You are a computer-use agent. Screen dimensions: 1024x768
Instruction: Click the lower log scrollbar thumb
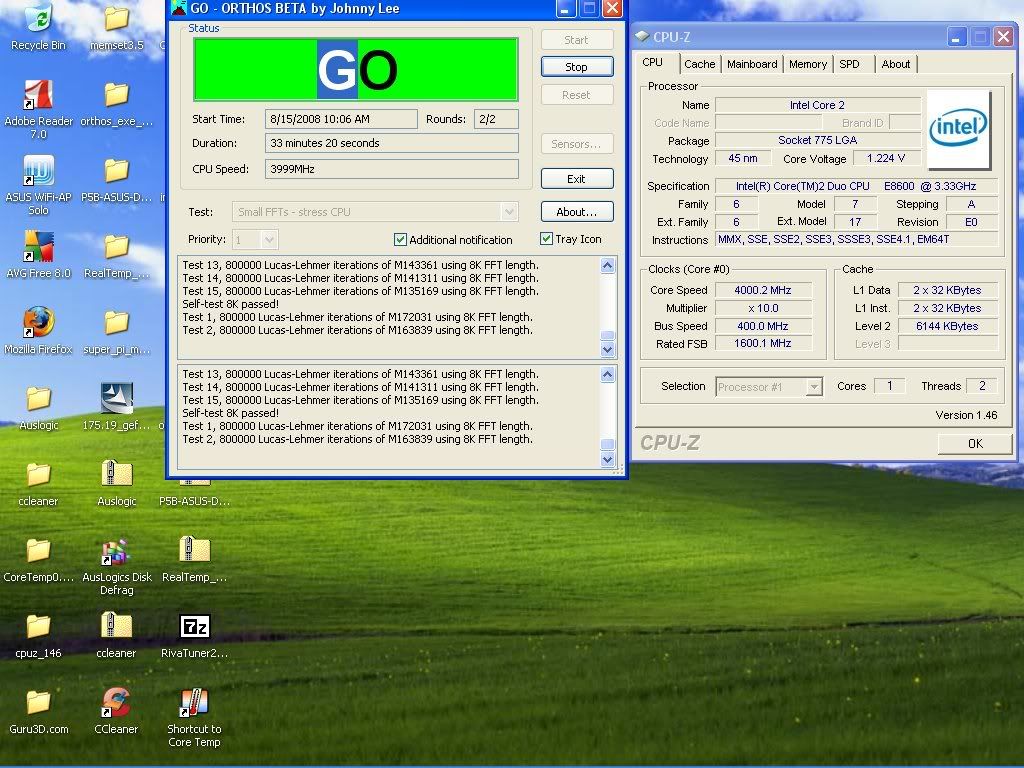tap(607, 445)
